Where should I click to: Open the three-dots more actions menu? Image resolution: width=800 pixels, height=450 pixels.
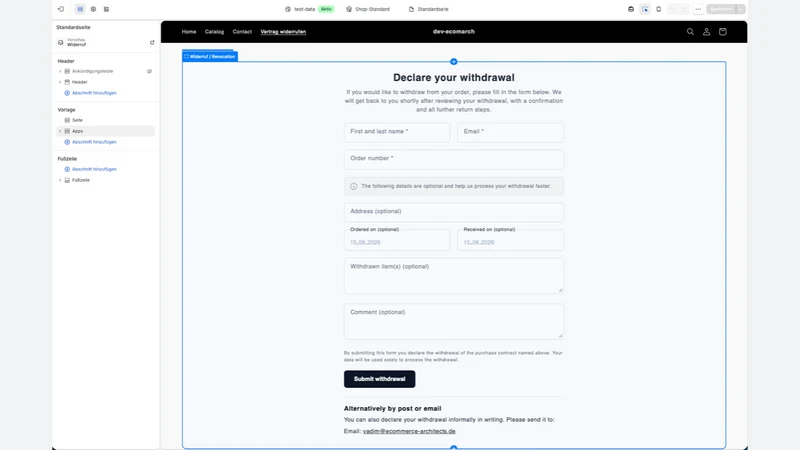point(698,9)
